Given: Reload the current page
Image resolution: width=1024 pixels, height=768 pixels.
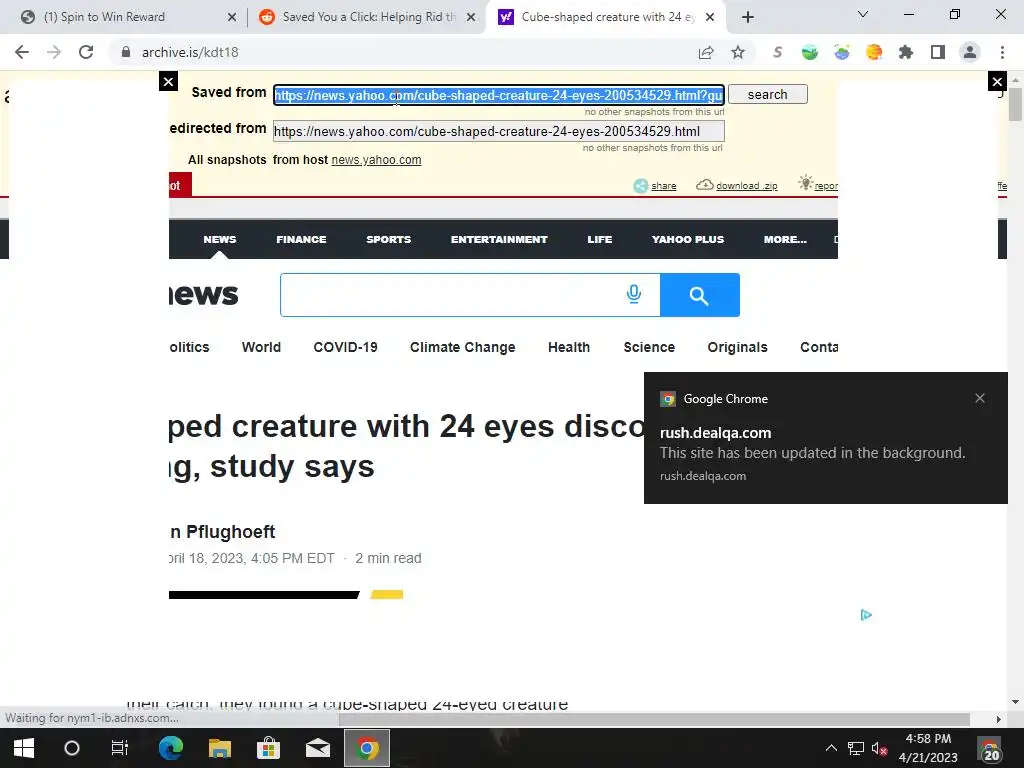Looking at the screenshot, I should (x=86, y=52).
